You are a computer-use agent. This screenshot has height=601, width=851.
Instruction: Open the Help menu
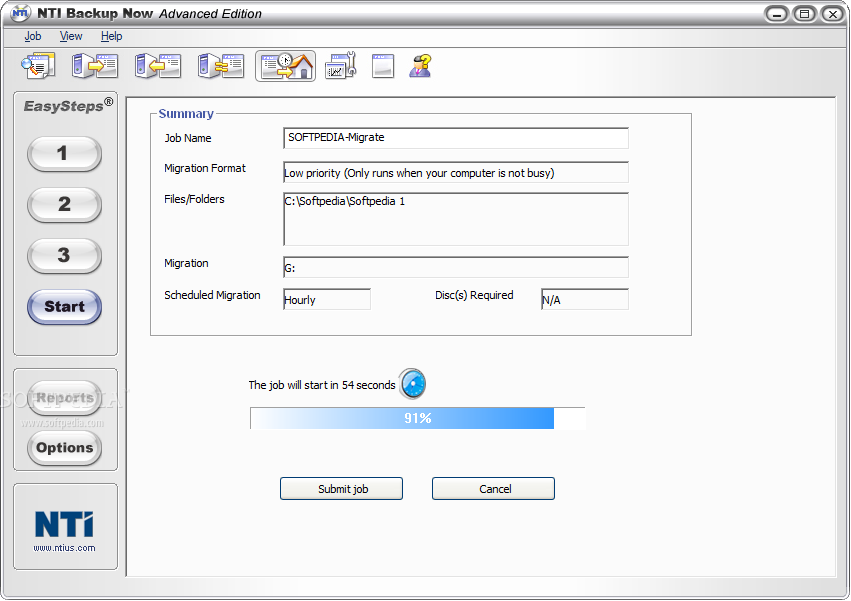(x=111, y=36)
